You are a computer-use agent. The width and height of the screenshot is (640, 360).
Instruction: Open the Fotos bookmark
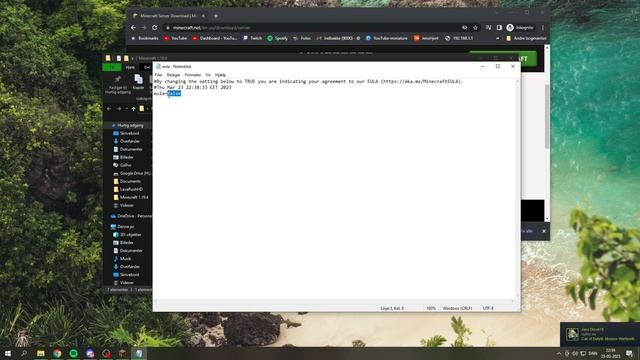tap(302, 38)
